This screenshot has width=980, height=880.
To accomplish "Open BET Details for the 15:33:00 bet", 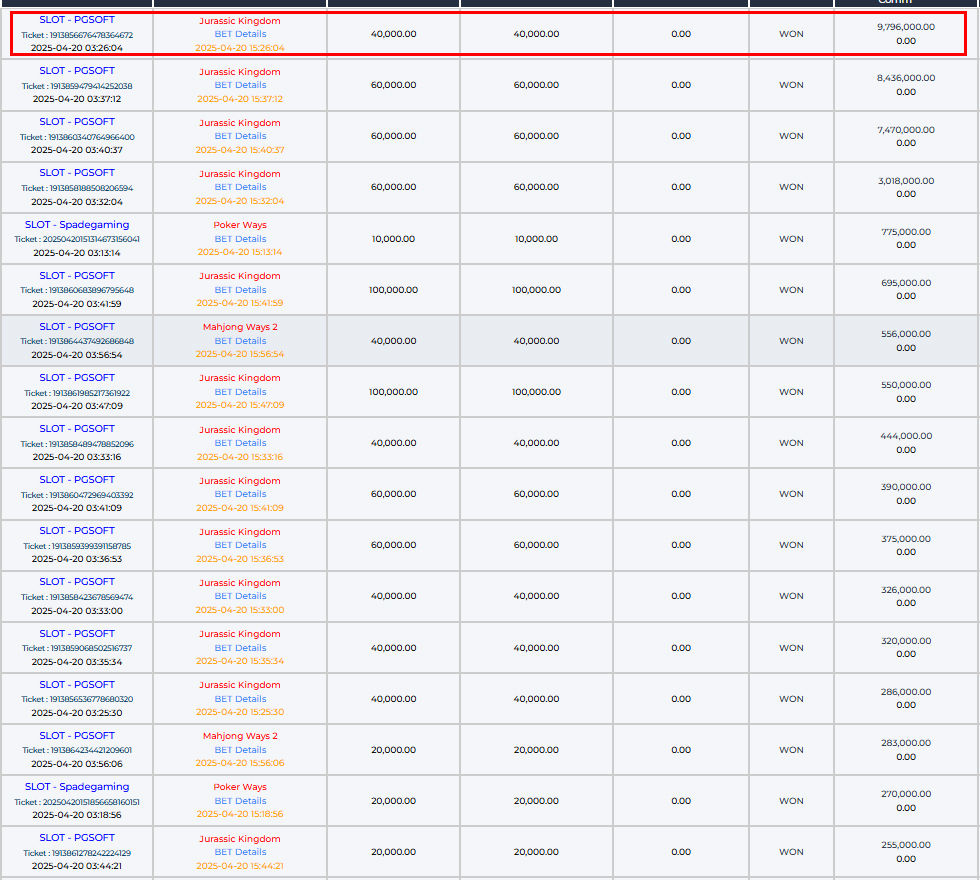I will [x=240, y=596].
